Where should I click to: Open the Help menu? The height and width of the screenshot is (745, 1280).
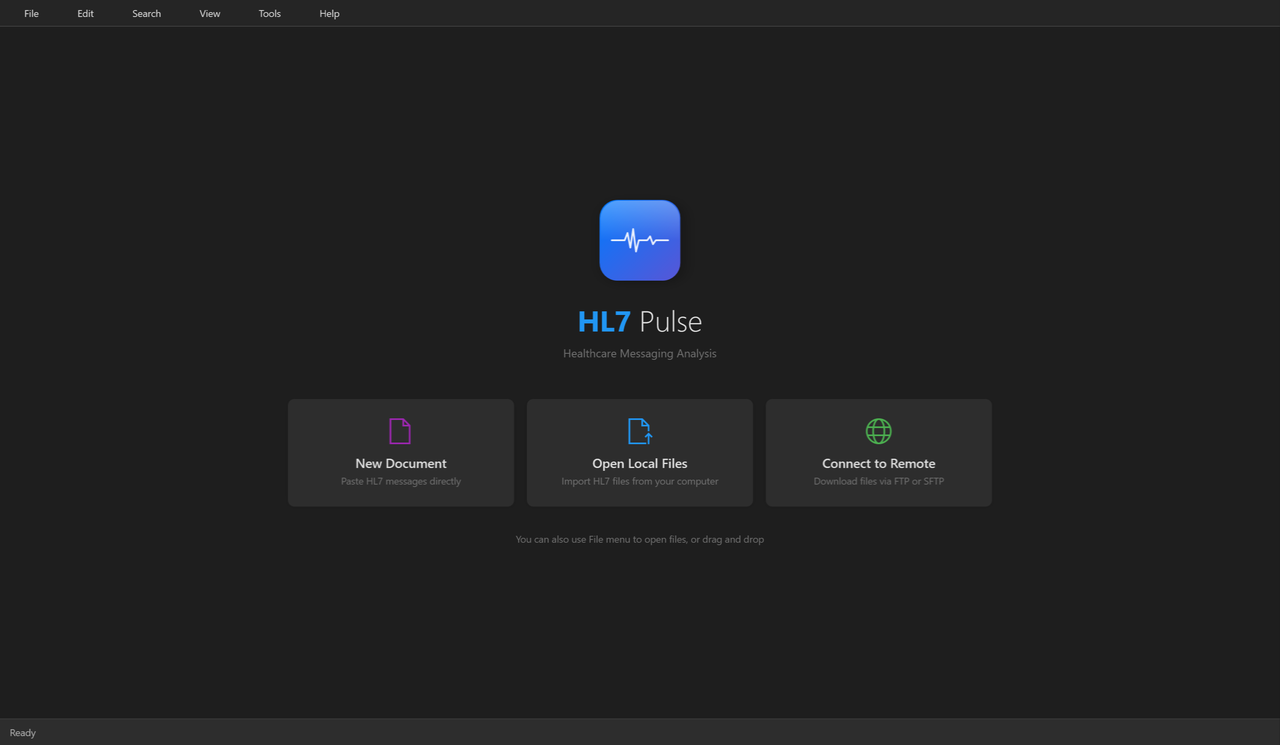coord(330,14)
